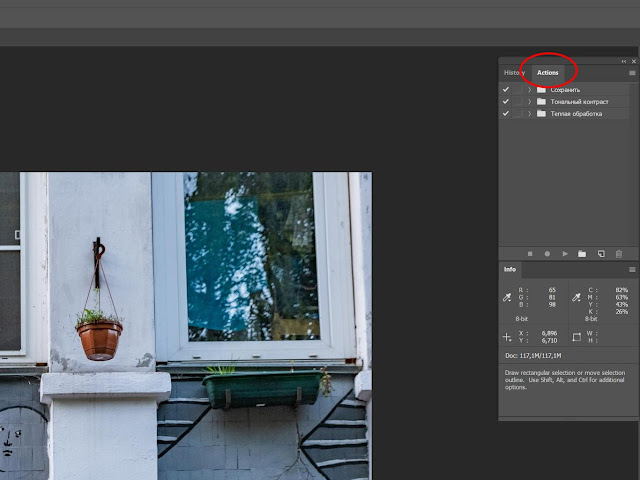
Task: Click the Тональный контраст set folder icon
Action: tap(541, 101)
